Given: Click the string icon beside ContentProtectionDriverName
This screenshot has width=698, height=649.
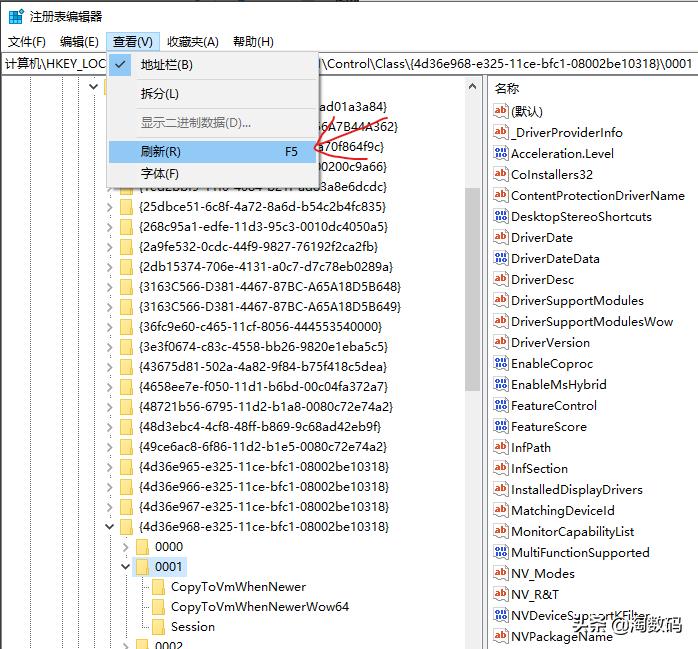Looking at the screenshot, I should coord(500,195).
